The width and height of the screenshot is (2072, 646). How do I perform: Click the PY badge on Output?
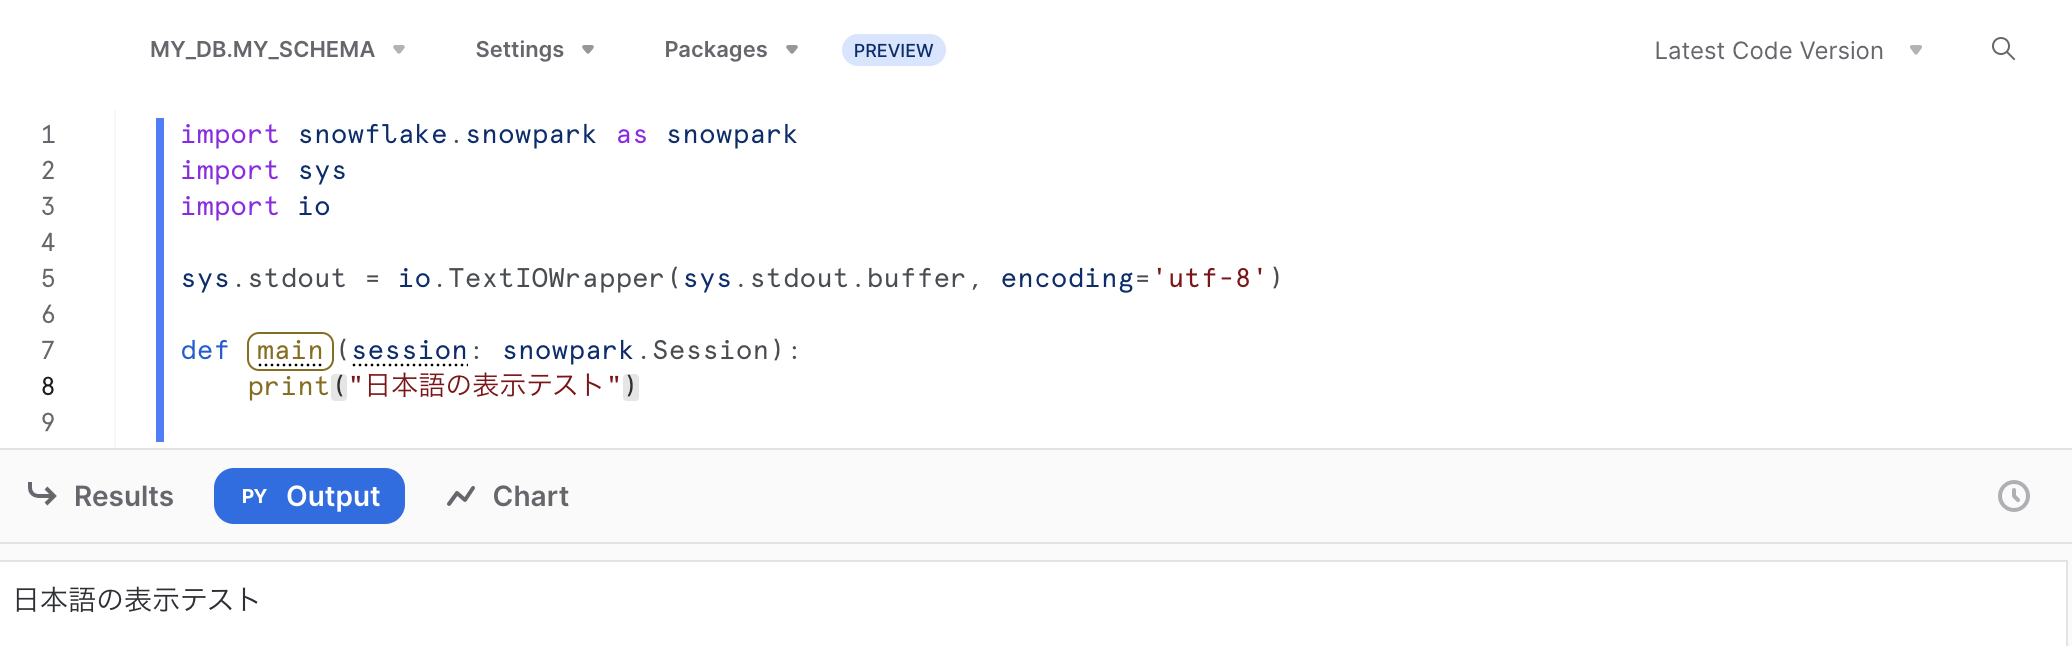coord(254,496)
